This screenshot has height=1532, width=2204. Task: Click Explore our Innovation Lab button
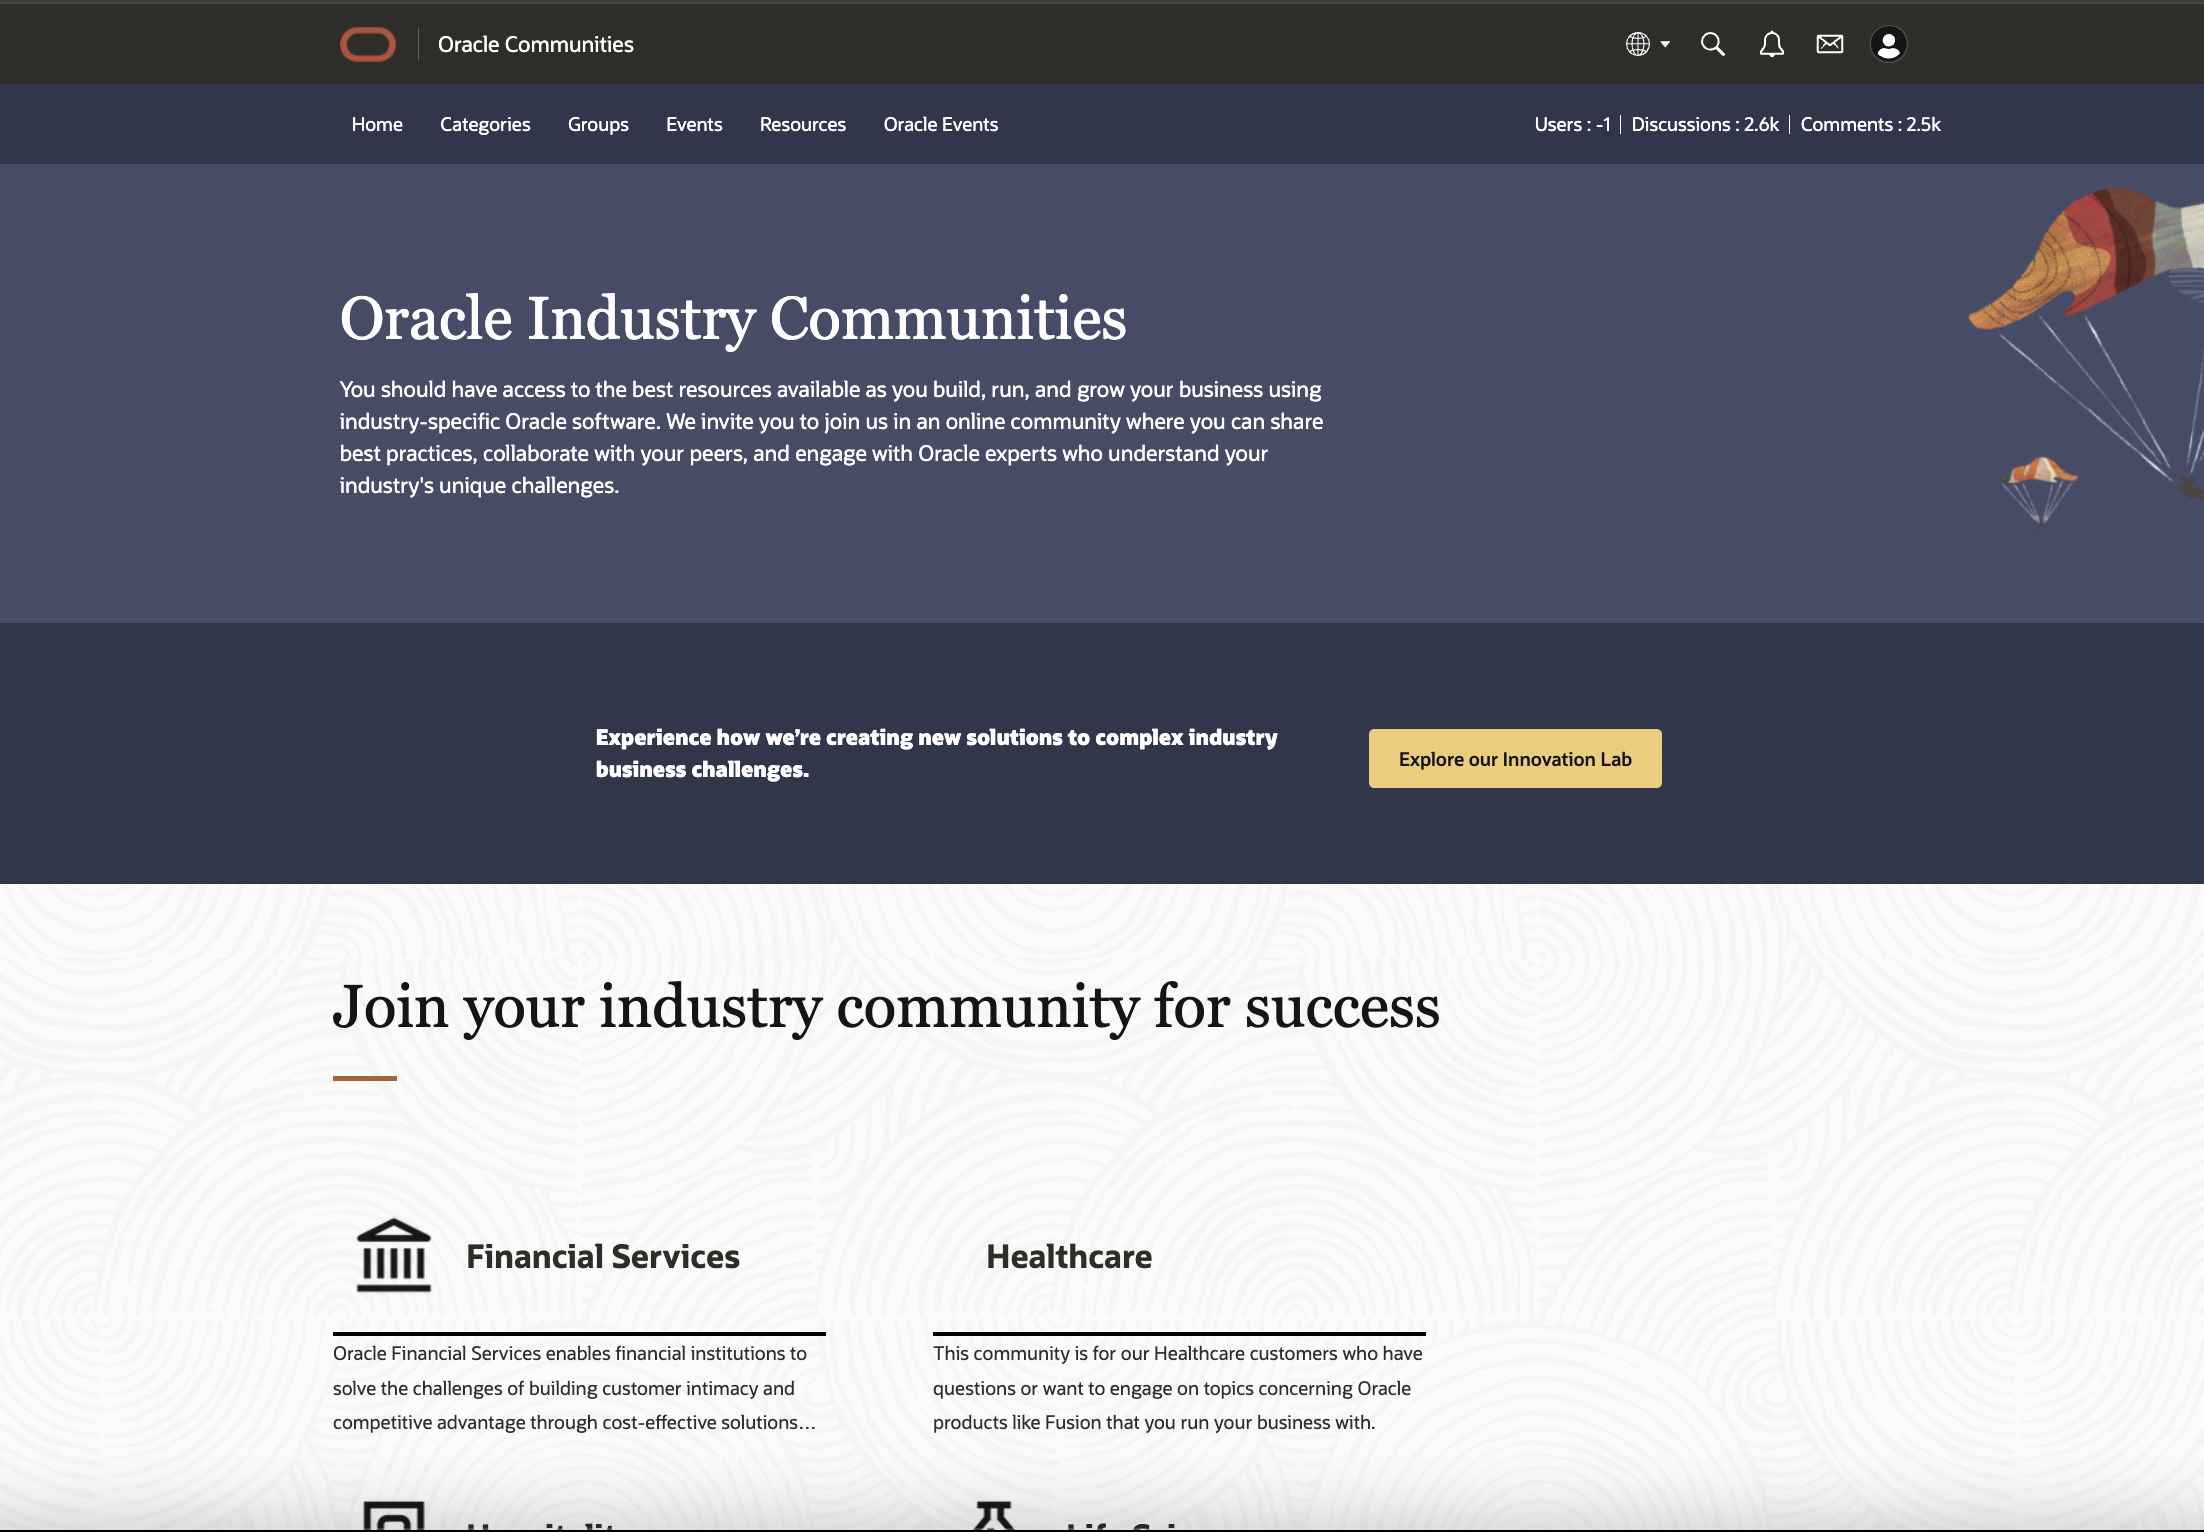pyautogui.click(x=1514, y=759)
